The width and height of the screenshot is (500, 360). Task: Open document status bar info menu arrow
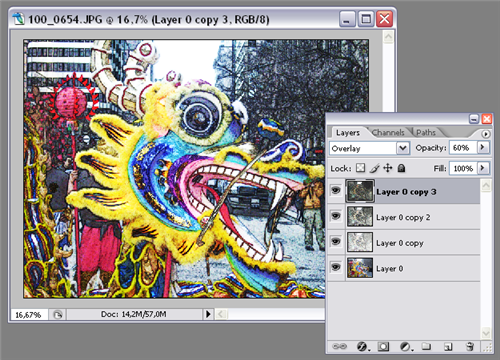(208, 314)
